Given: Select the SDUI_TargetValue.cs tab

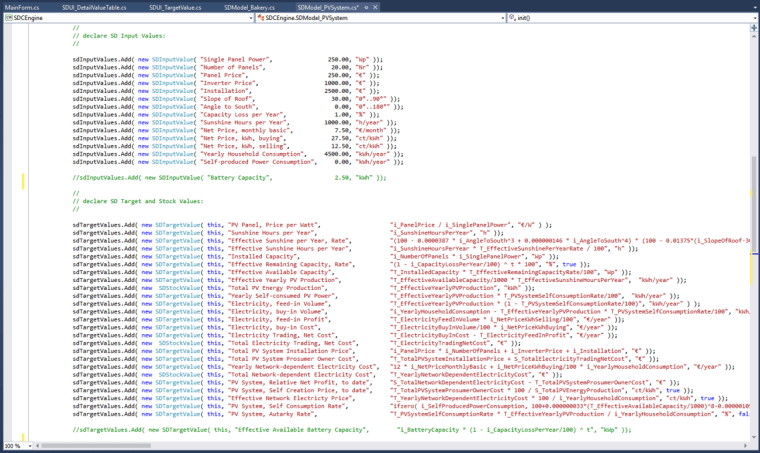Looking at the screenshot, I should 175,6.
